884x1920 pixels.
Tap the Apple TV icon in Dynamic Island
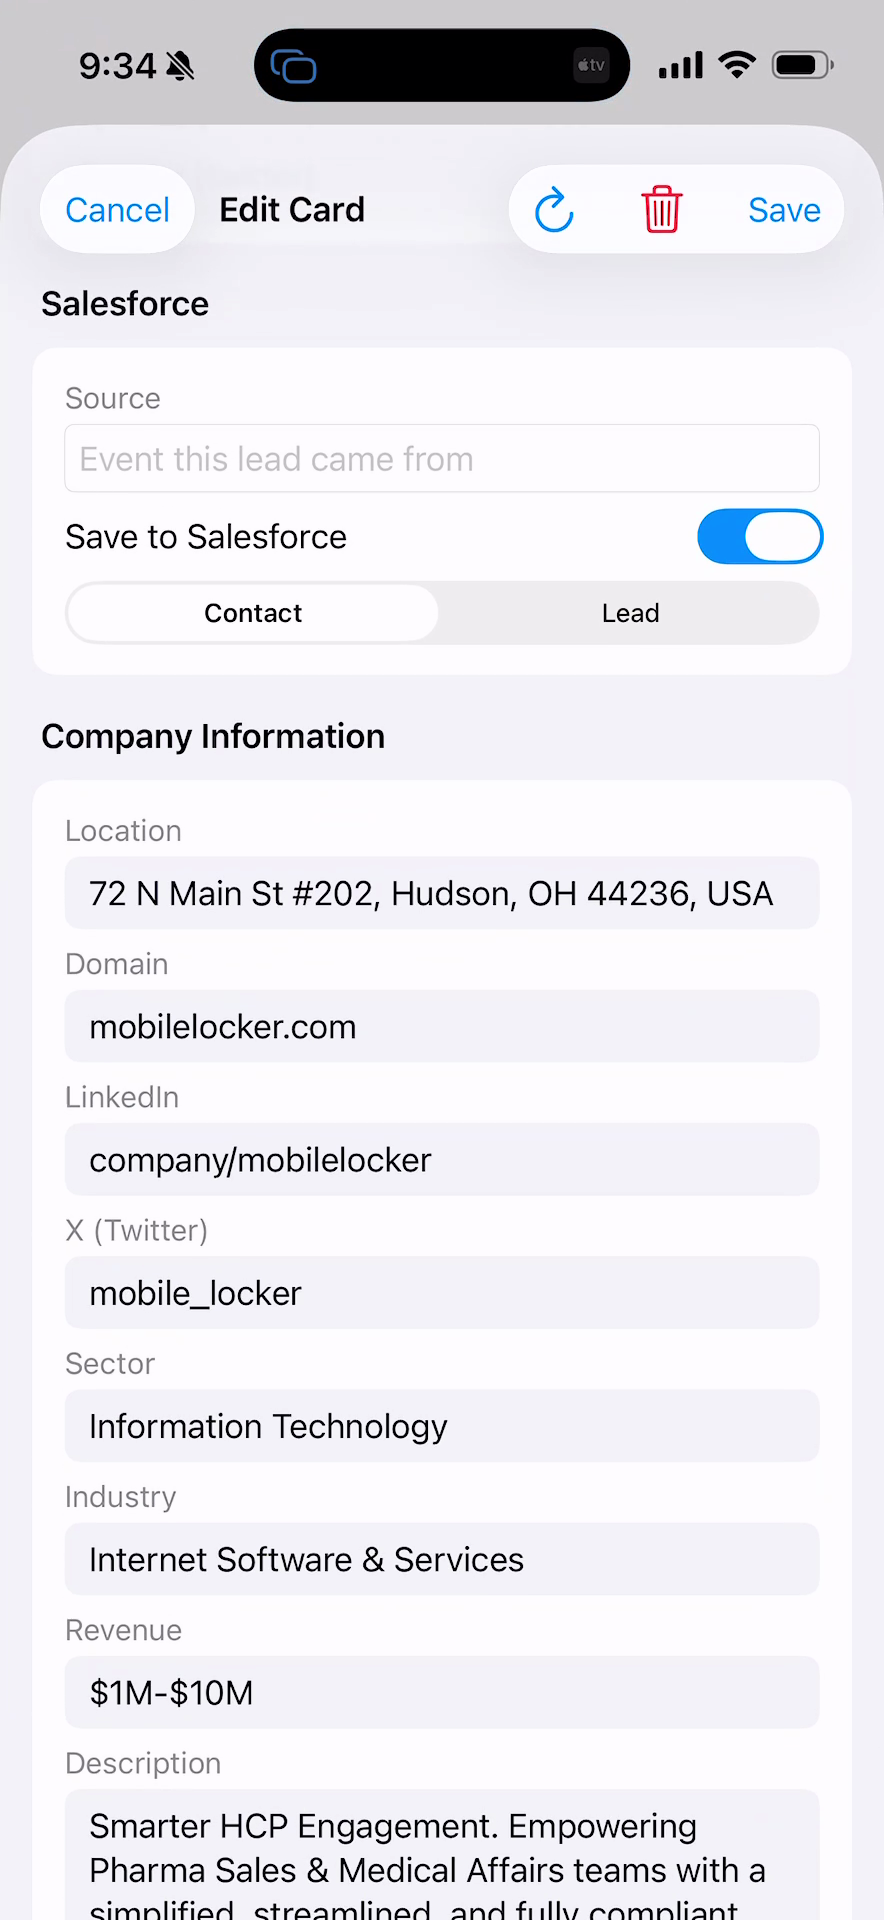(x=591, y=66)
